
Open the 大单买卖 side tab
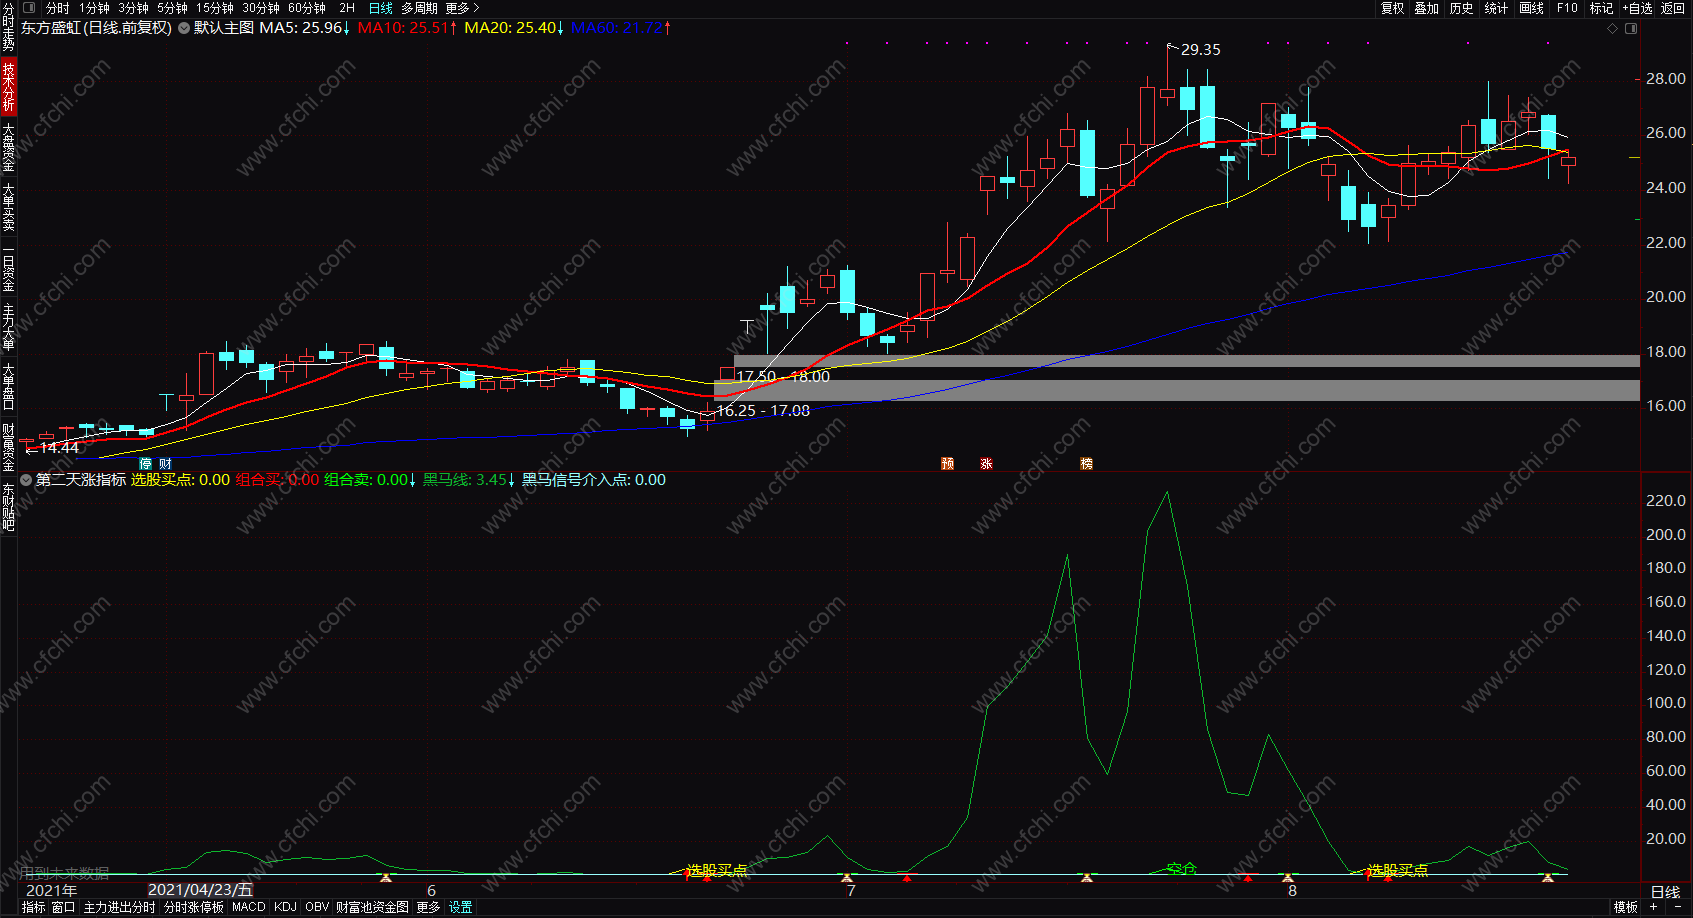(x=8, y=207)
